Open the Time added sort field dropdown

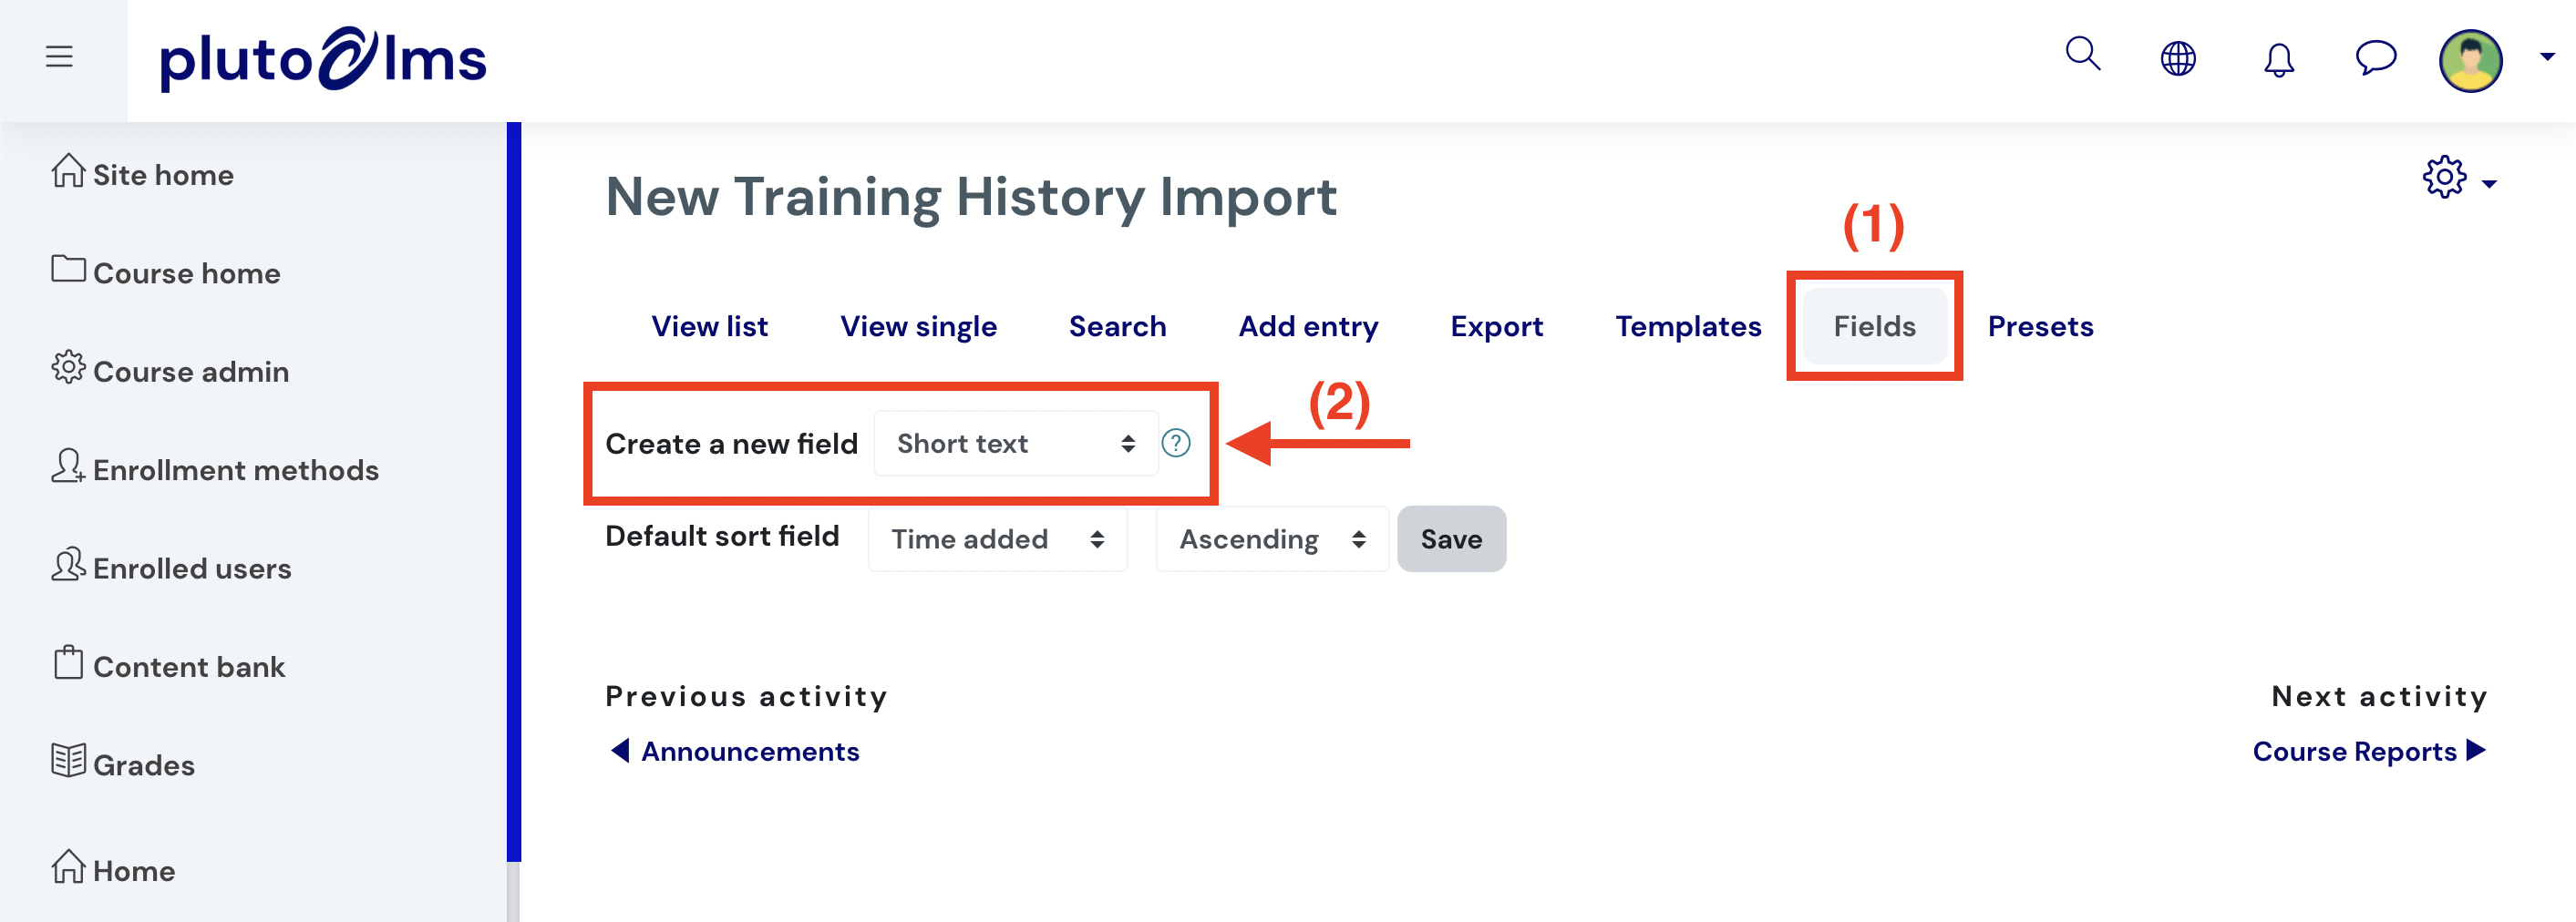pos(997,539)
